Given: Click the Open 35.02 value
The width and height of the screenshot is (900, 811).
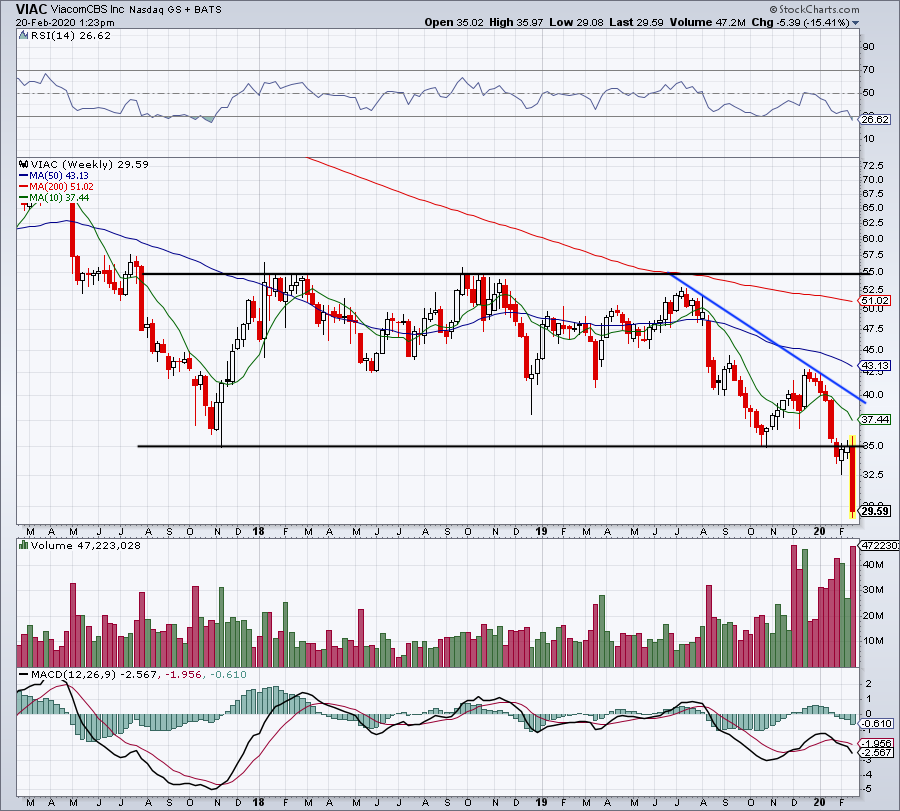Looking at the screenshot, I should coord(455,22).
